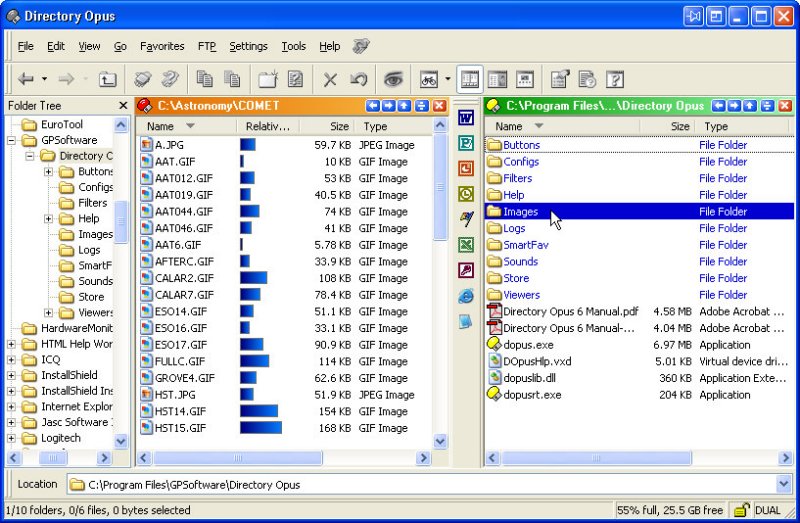Launch Excel from the middle icon strip
The height and width of the screenshot is (523, 800).
[465, 245]
